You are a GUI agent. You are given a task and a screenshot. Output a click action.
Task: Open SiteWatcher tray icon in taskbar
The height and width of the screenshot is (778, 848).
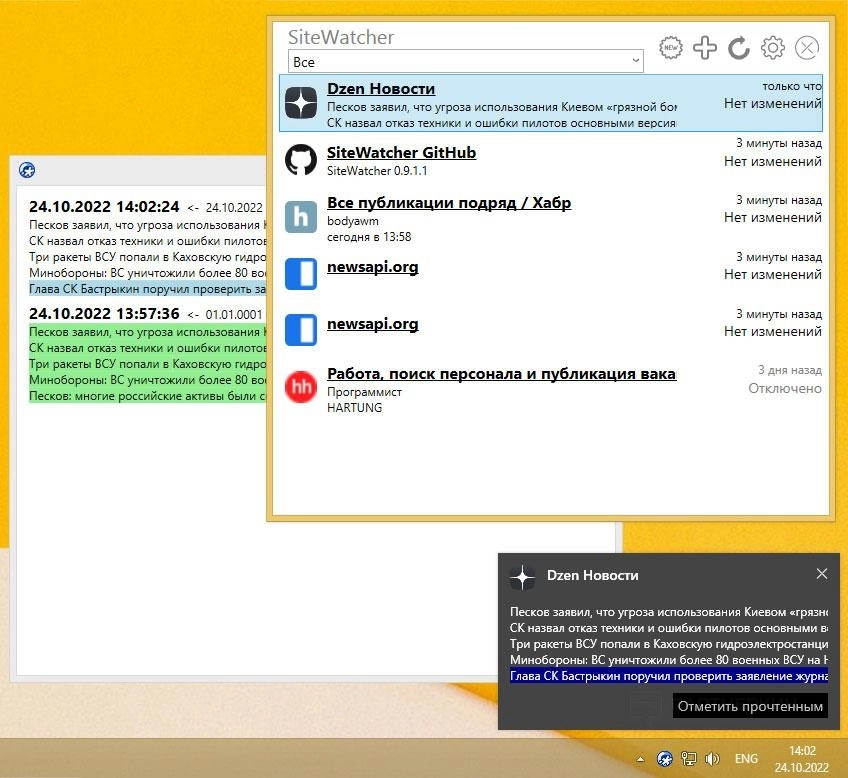pos(664,758)
